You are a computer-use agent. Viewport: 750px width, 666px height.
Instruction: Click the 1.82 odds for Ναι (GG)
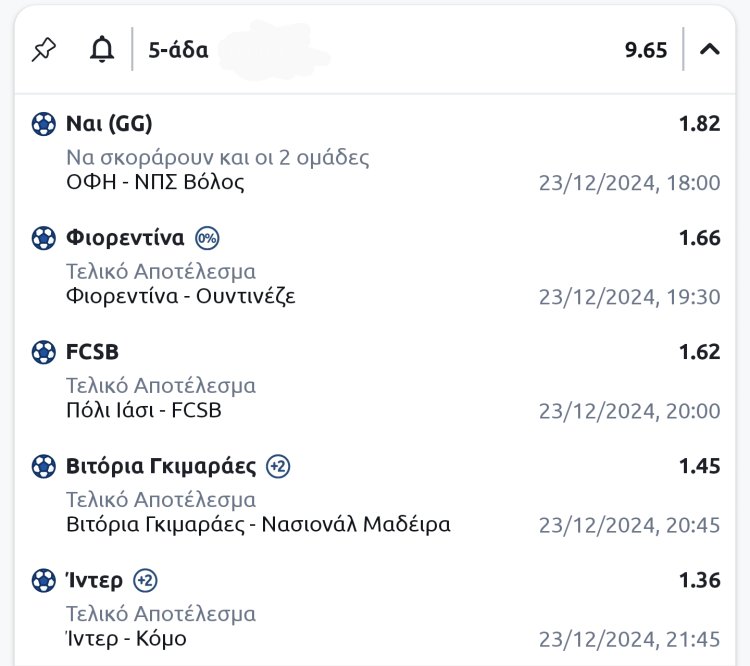click(x=699, y=124)
